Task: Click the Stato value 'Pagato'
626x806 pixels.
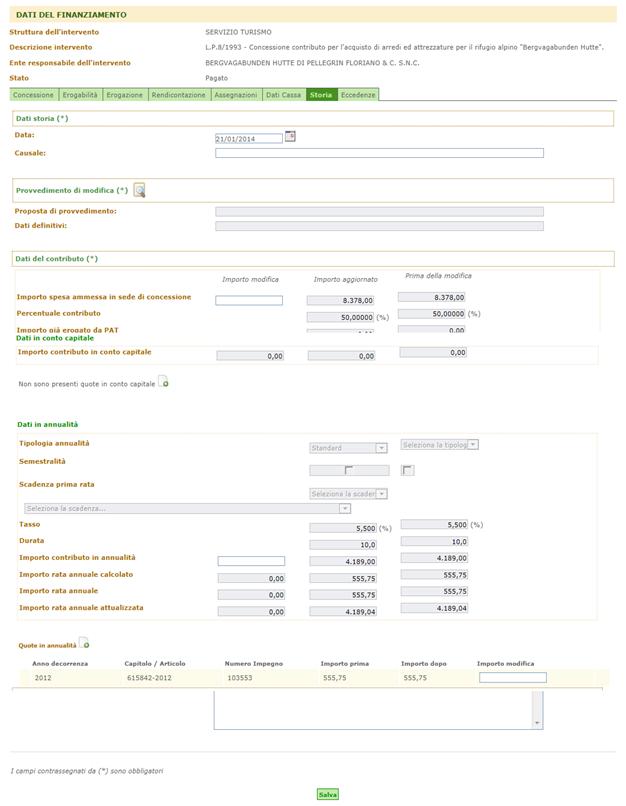Action: [x=216, y=78]
